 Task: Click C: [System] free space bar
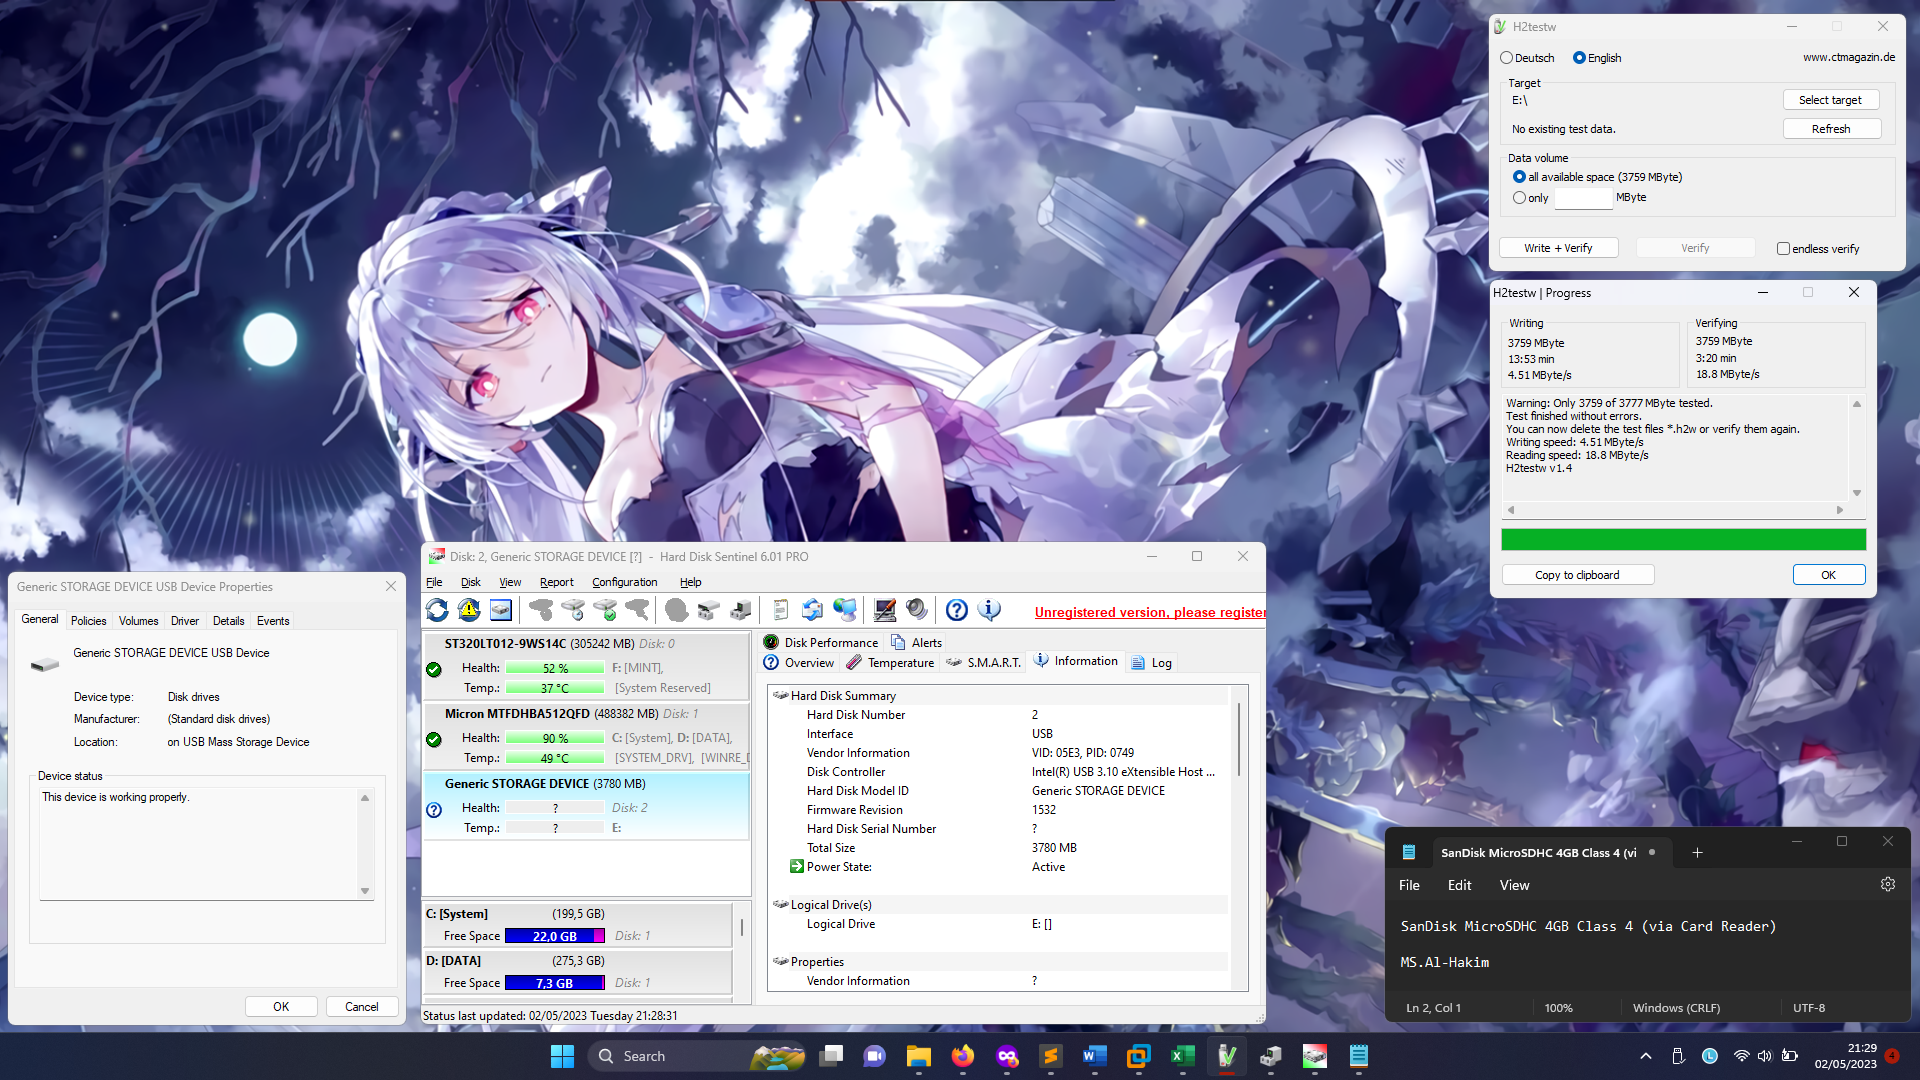pos(554,936)
